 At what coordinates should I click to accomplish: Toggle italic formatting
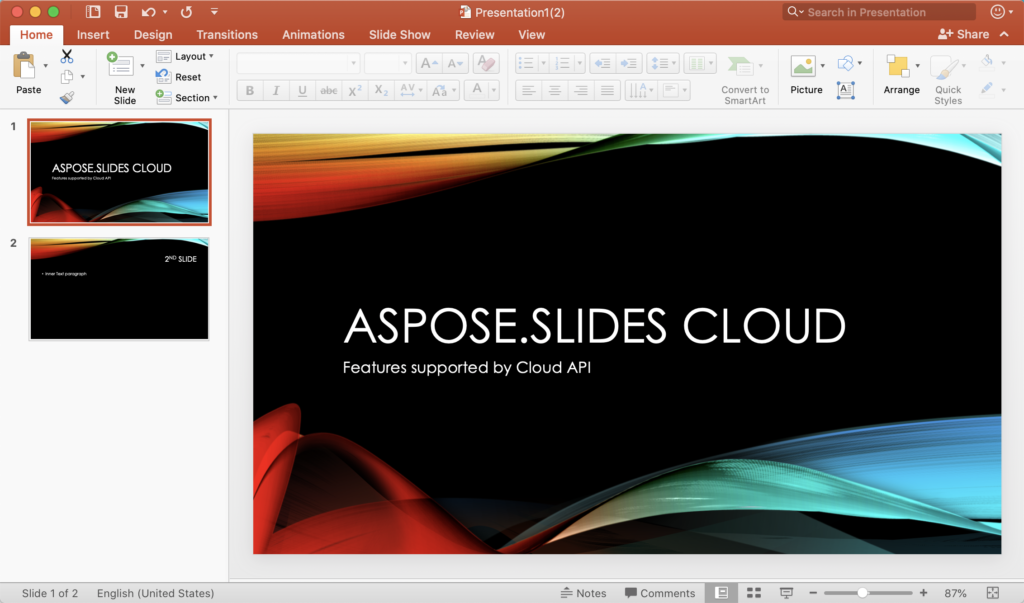(x=276, y=90)
